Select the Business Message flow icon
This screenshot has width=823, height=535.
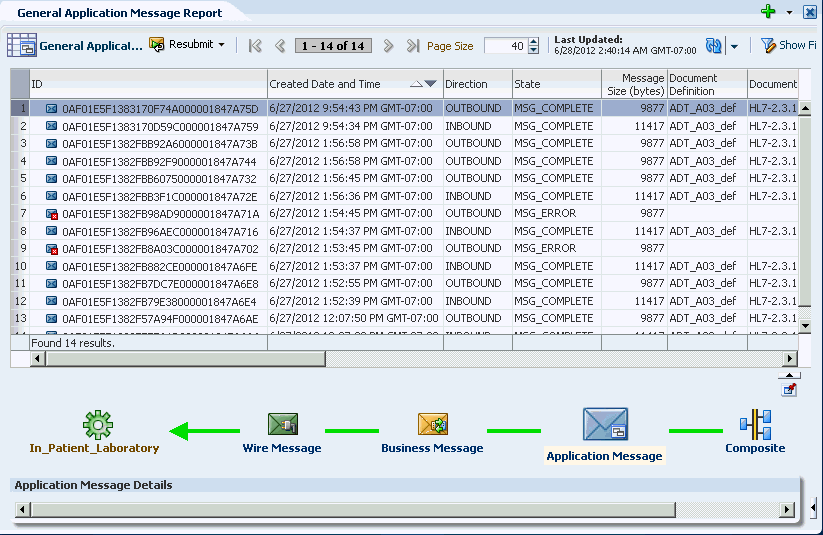click(x=433, y=424)
